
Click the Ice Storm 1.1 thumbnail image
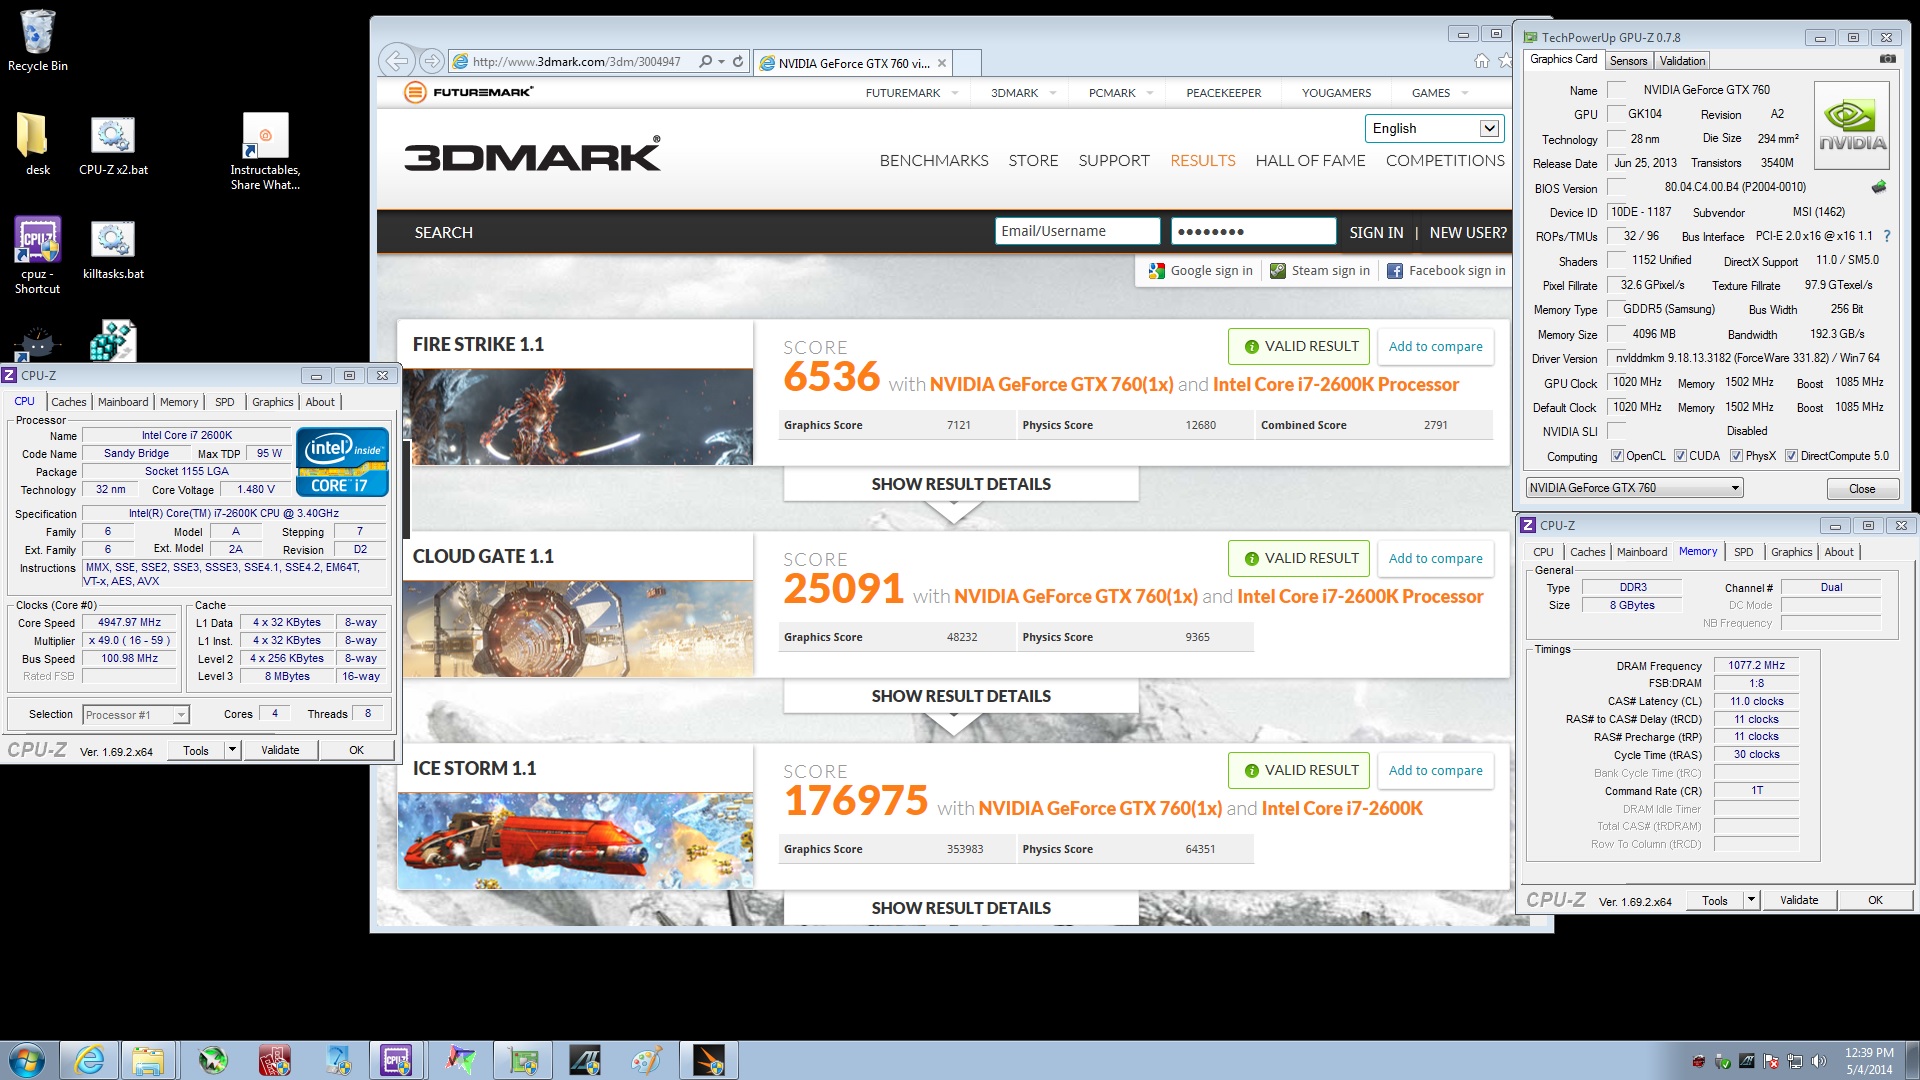[576, 841]
